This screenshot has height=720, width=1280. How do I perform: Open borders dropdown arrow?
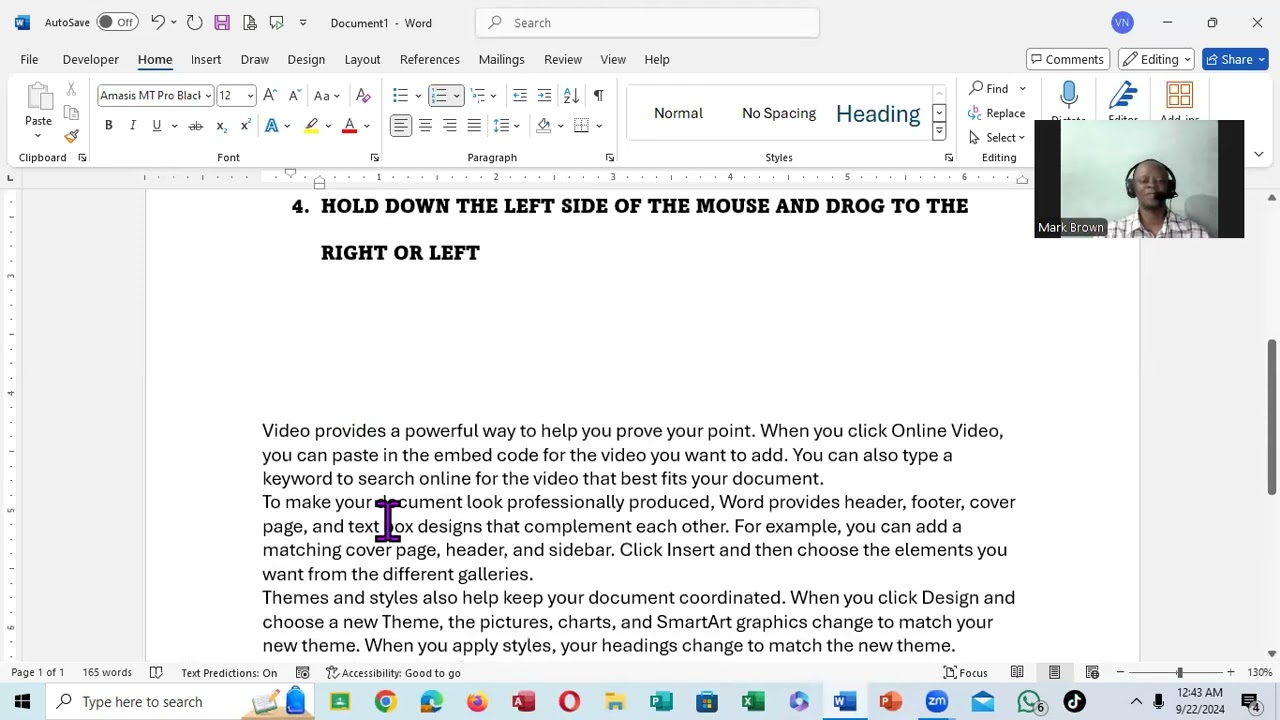click(x=598, y=126)
